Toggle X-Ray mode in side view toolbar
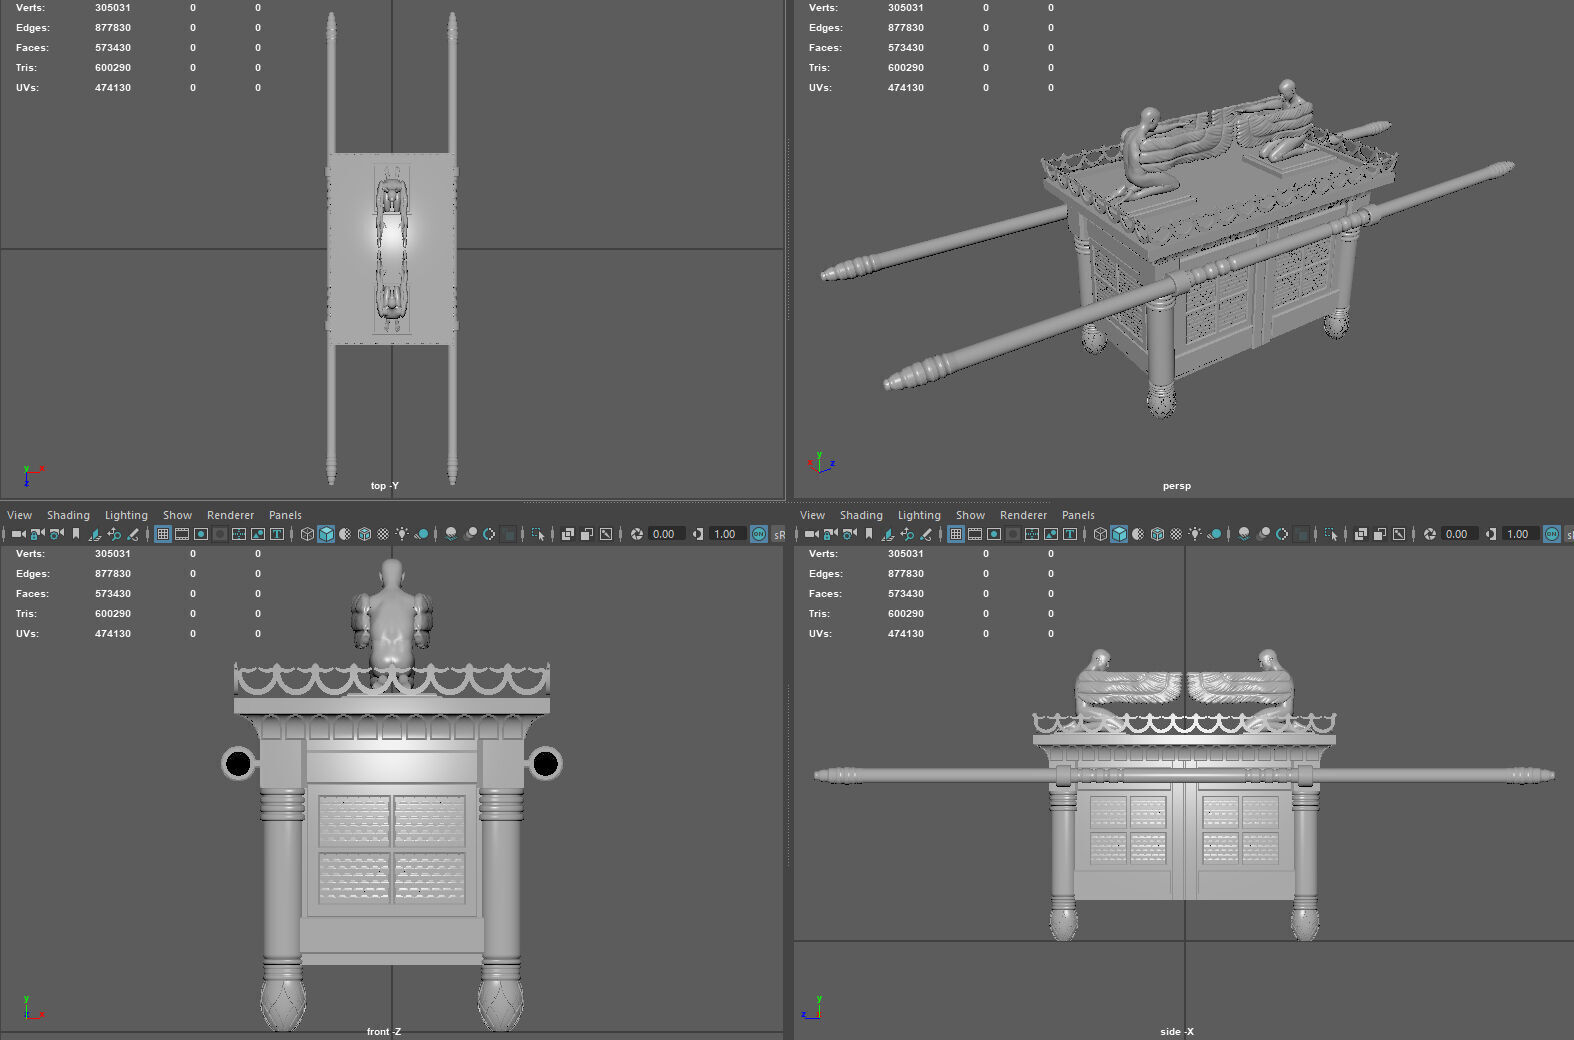The height and width of the screenshot is (1040, 1574). (x=1361, y=534)
